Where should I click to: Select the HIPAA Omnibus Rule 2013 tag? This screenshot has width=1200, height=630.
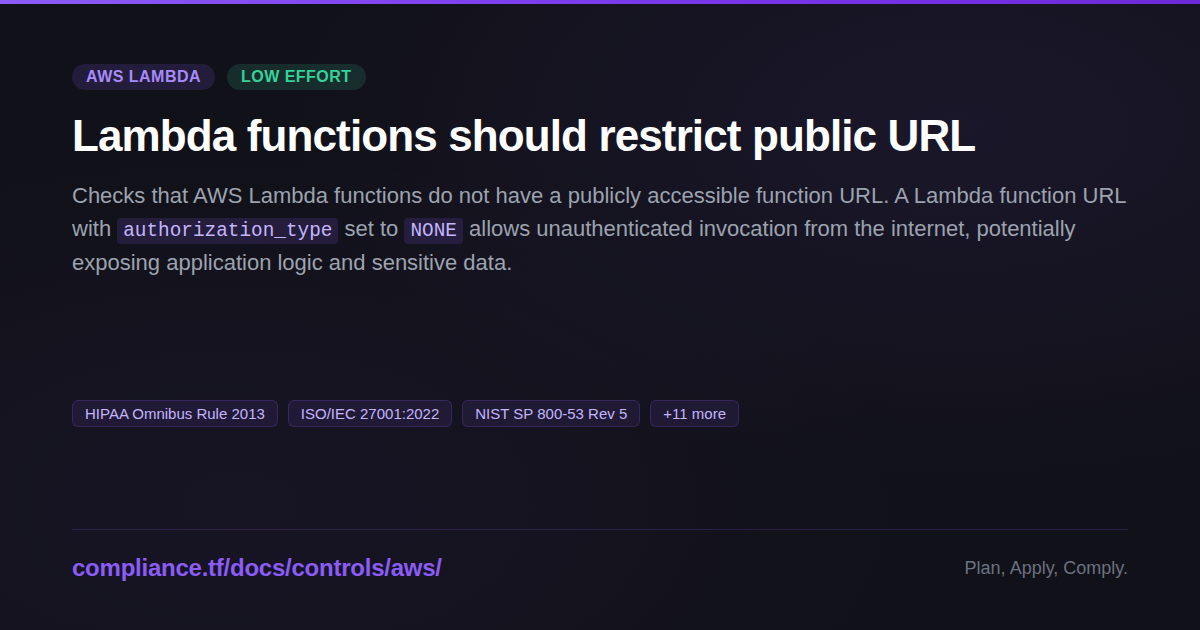click(175, 414)
